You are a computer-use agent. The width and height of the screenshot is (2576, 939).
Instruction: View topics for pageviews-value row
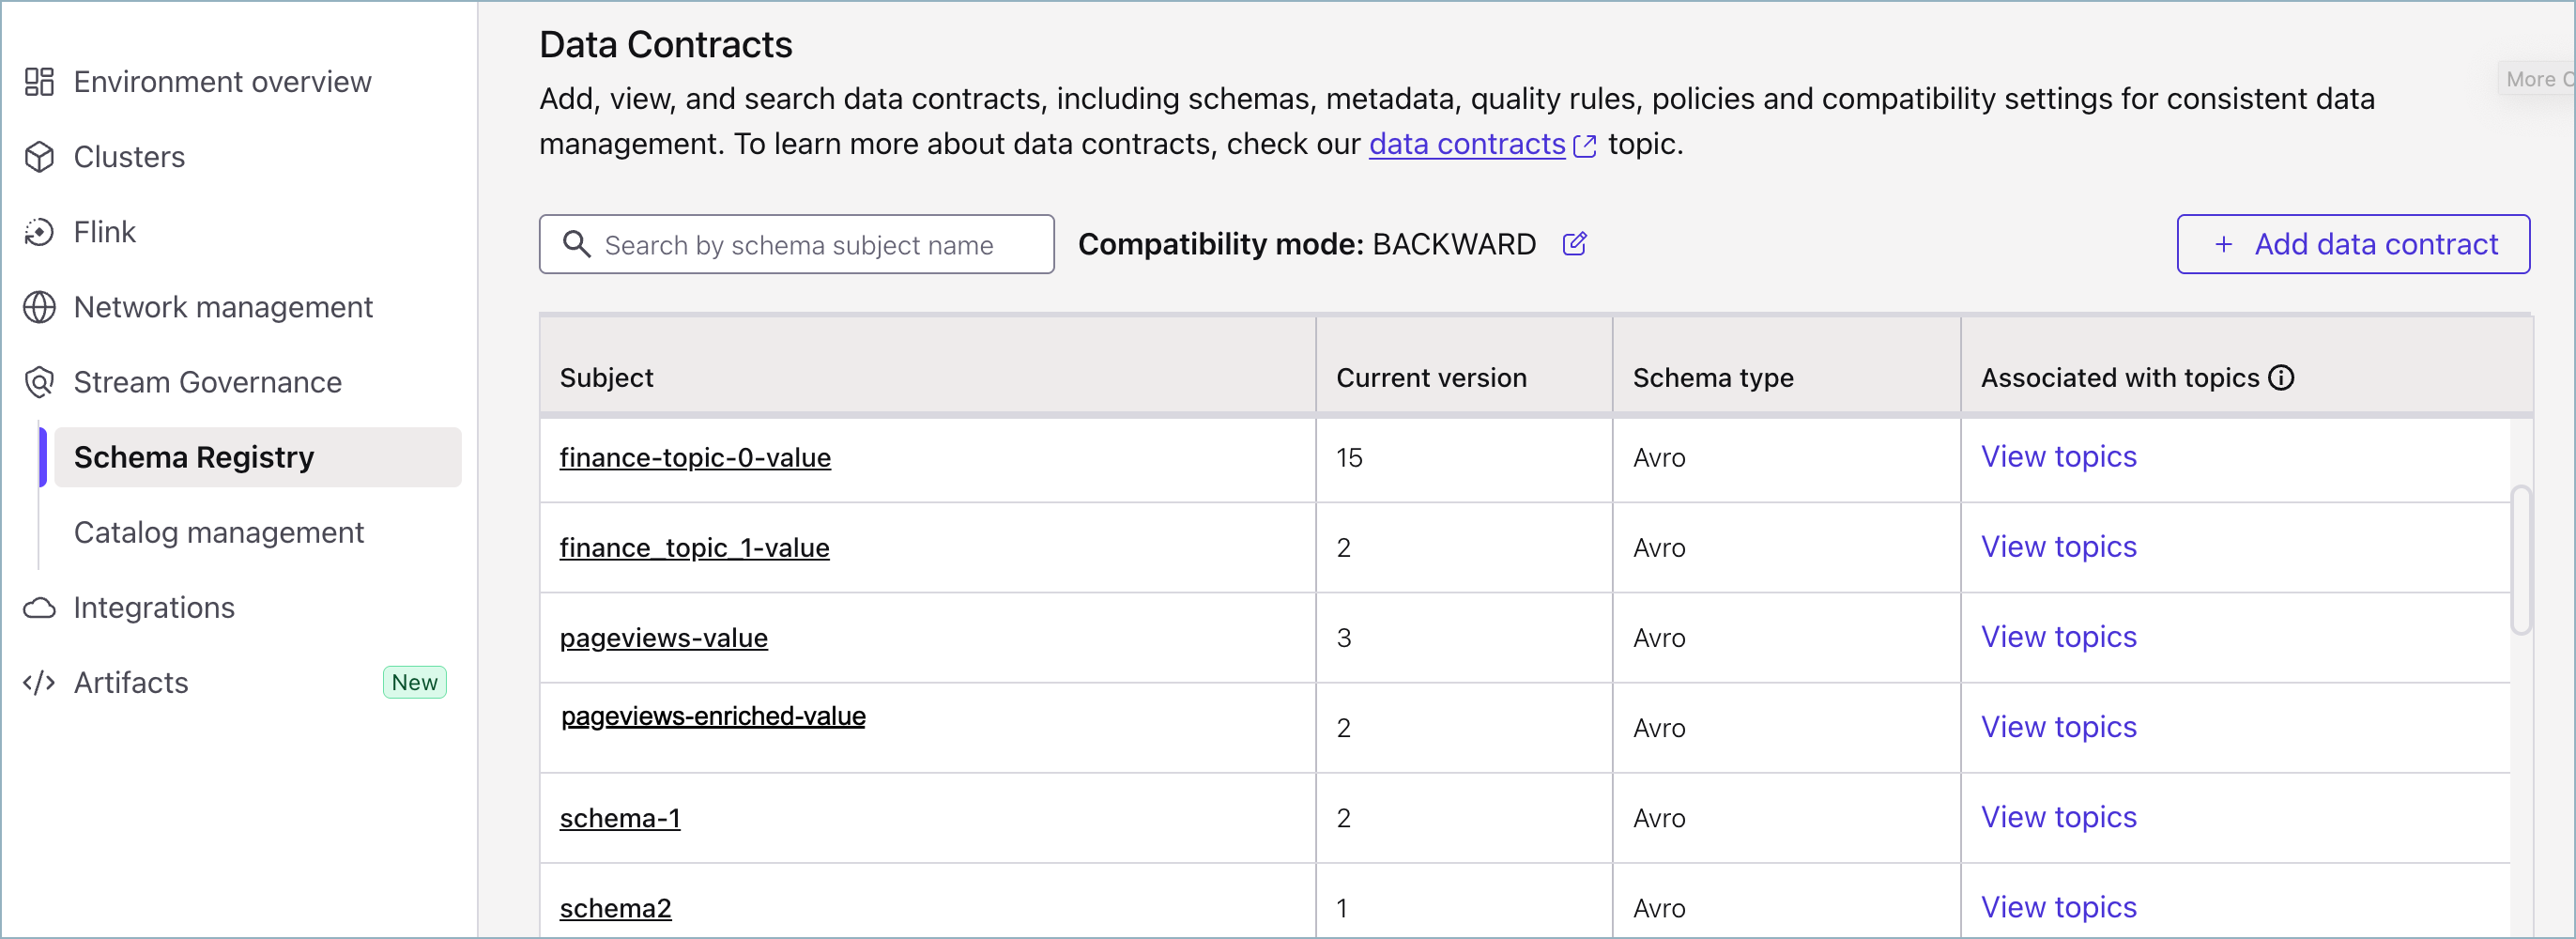point(2058,637)
